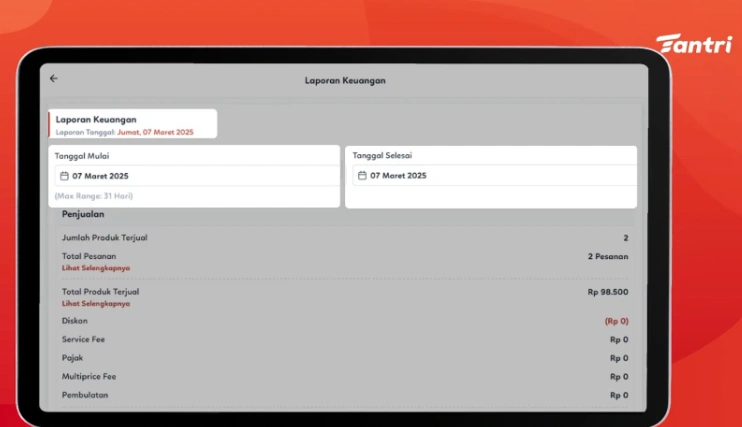This screenshot has height=427, width=742.
Task: Click the 2 Pesanan value
Action: pyautogui.click(x=608, y=257)
